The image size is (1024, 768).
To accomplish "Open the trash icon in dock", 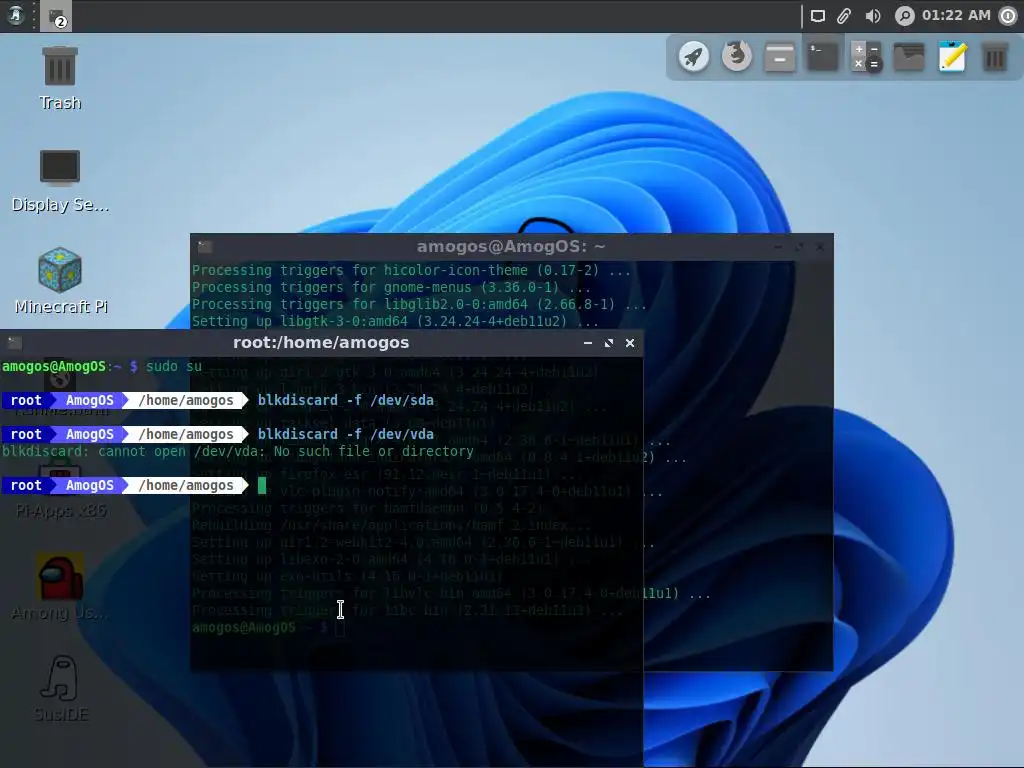I will [995, 57].
